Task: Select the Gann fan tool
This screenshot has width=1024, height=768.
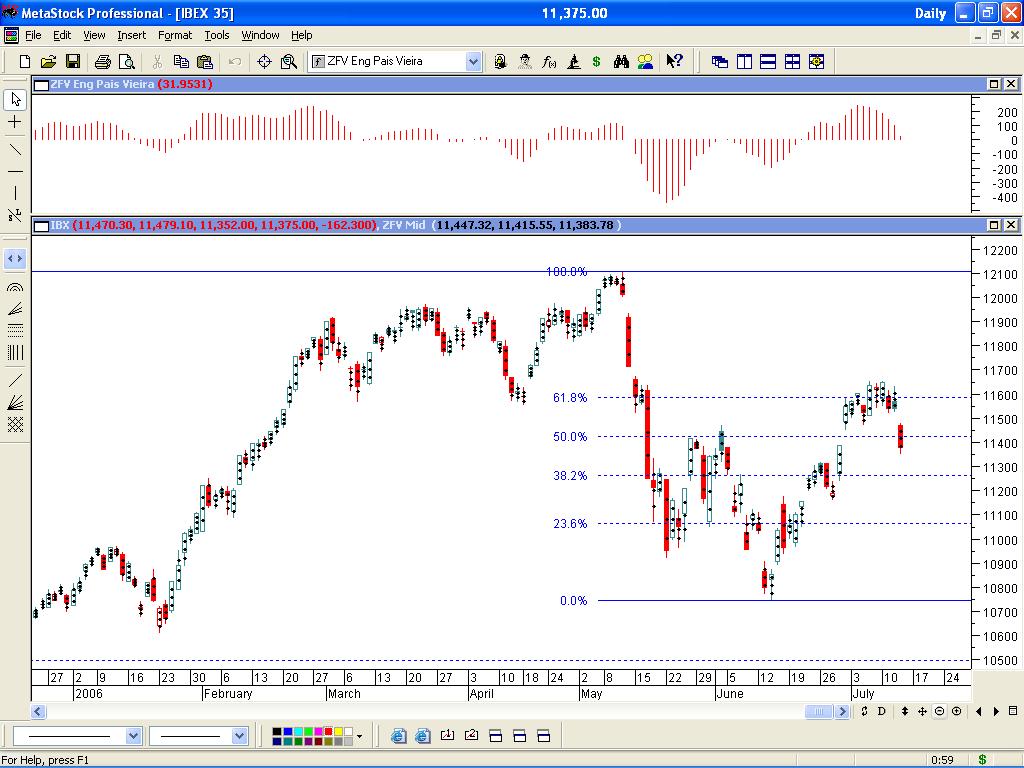Action: pos(15,402)
